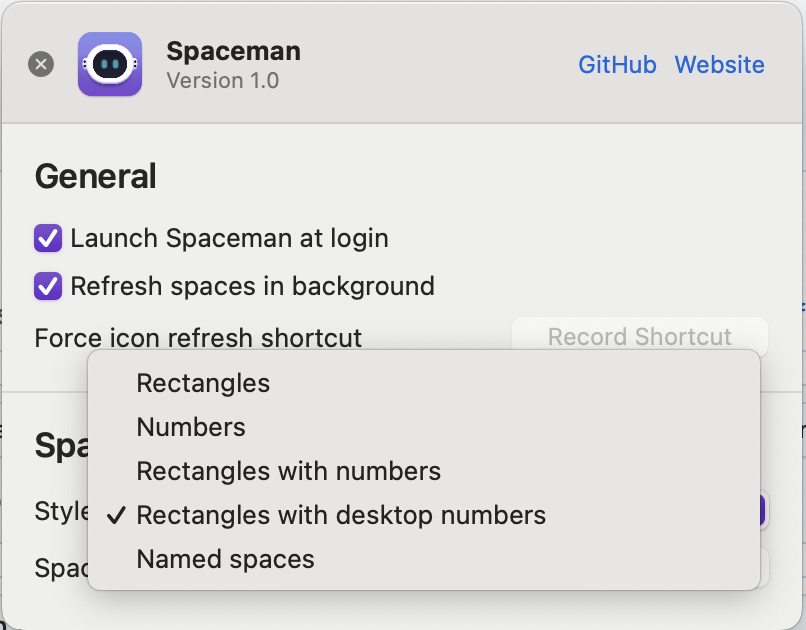Viewport: 806px width, 630px height.
Task: Click the Force icon refresh shortcut label
Action: (x=198, y=338)
